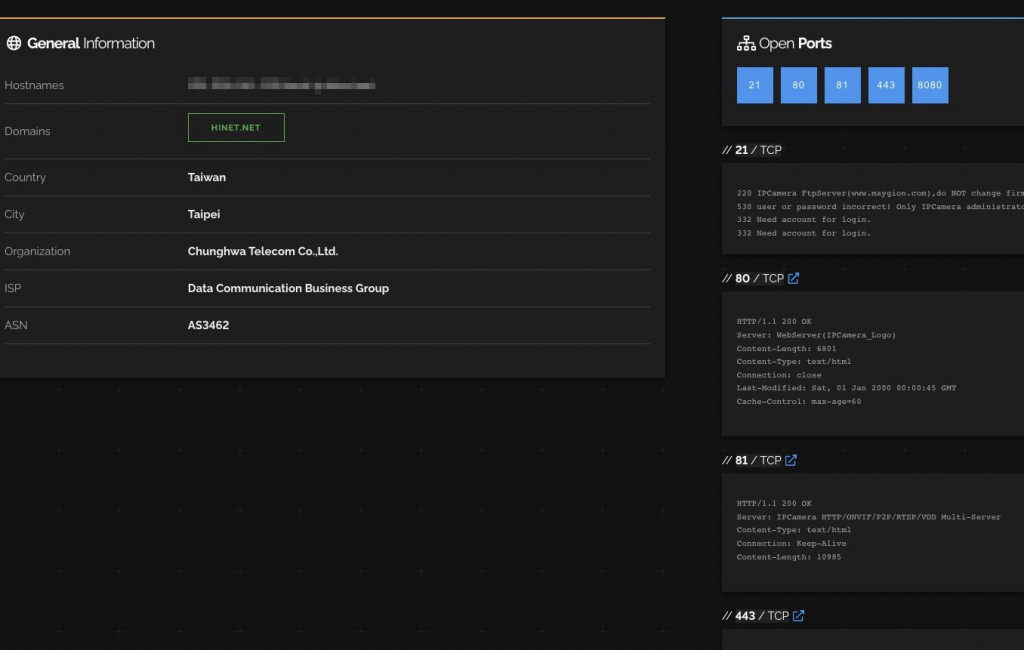The image size is (1024, 650).
Task: Click the network icon beside Open Ports
Action: [746, 43]
